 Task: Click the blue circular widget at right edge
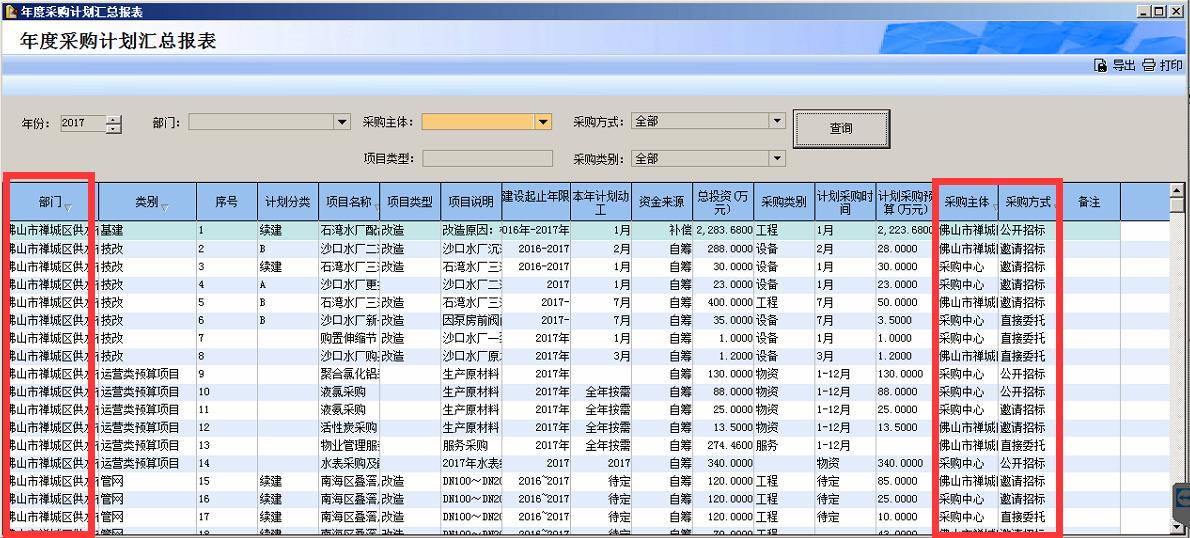coord(1181,497)
